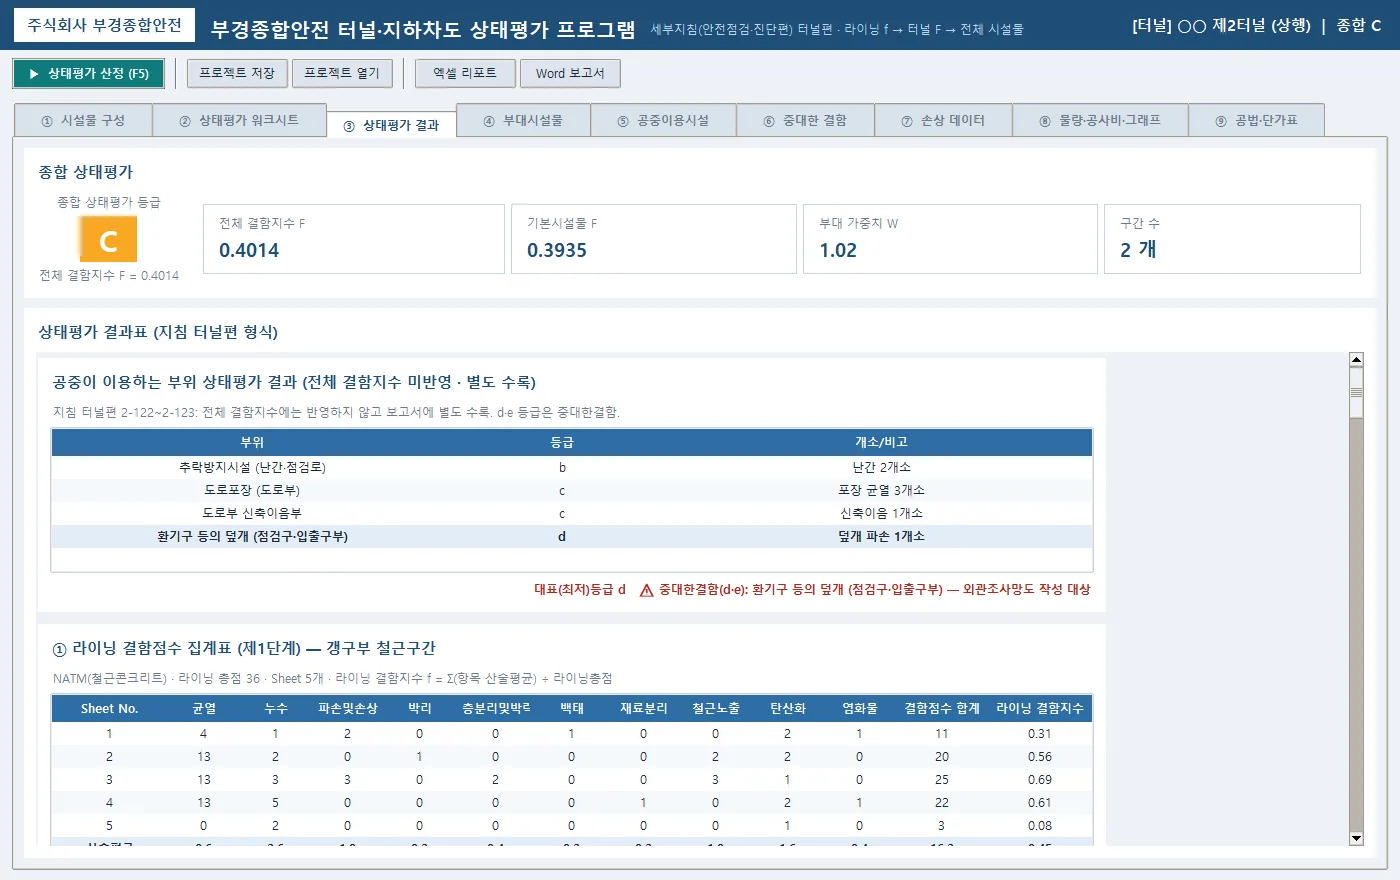Click the 프로젝트 저장 button
The width and height of the screenshot is (1400, 880).
pos(237,73)
